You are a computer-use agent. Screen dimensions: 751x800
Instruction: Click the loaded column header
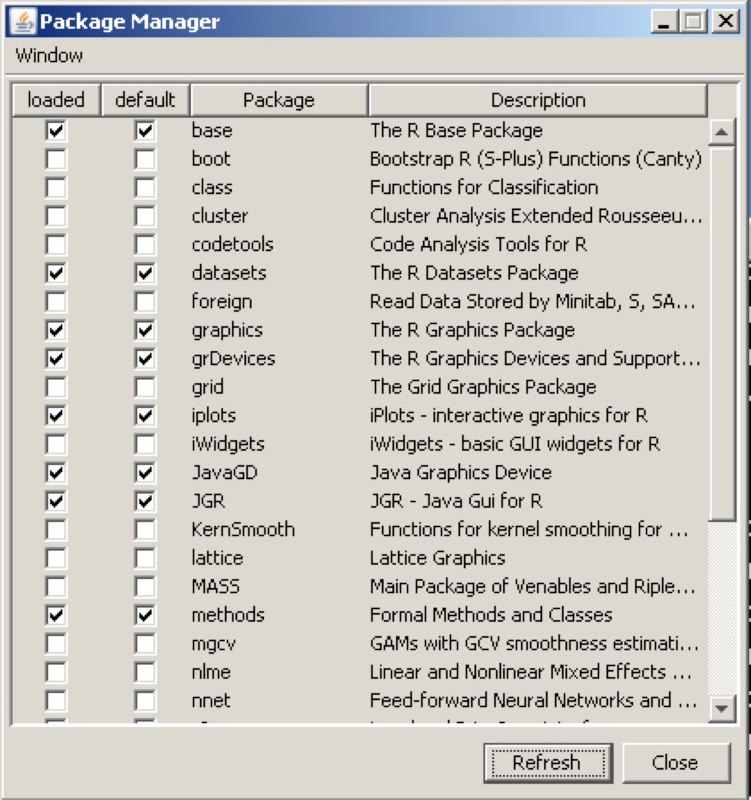click(56, 100)
